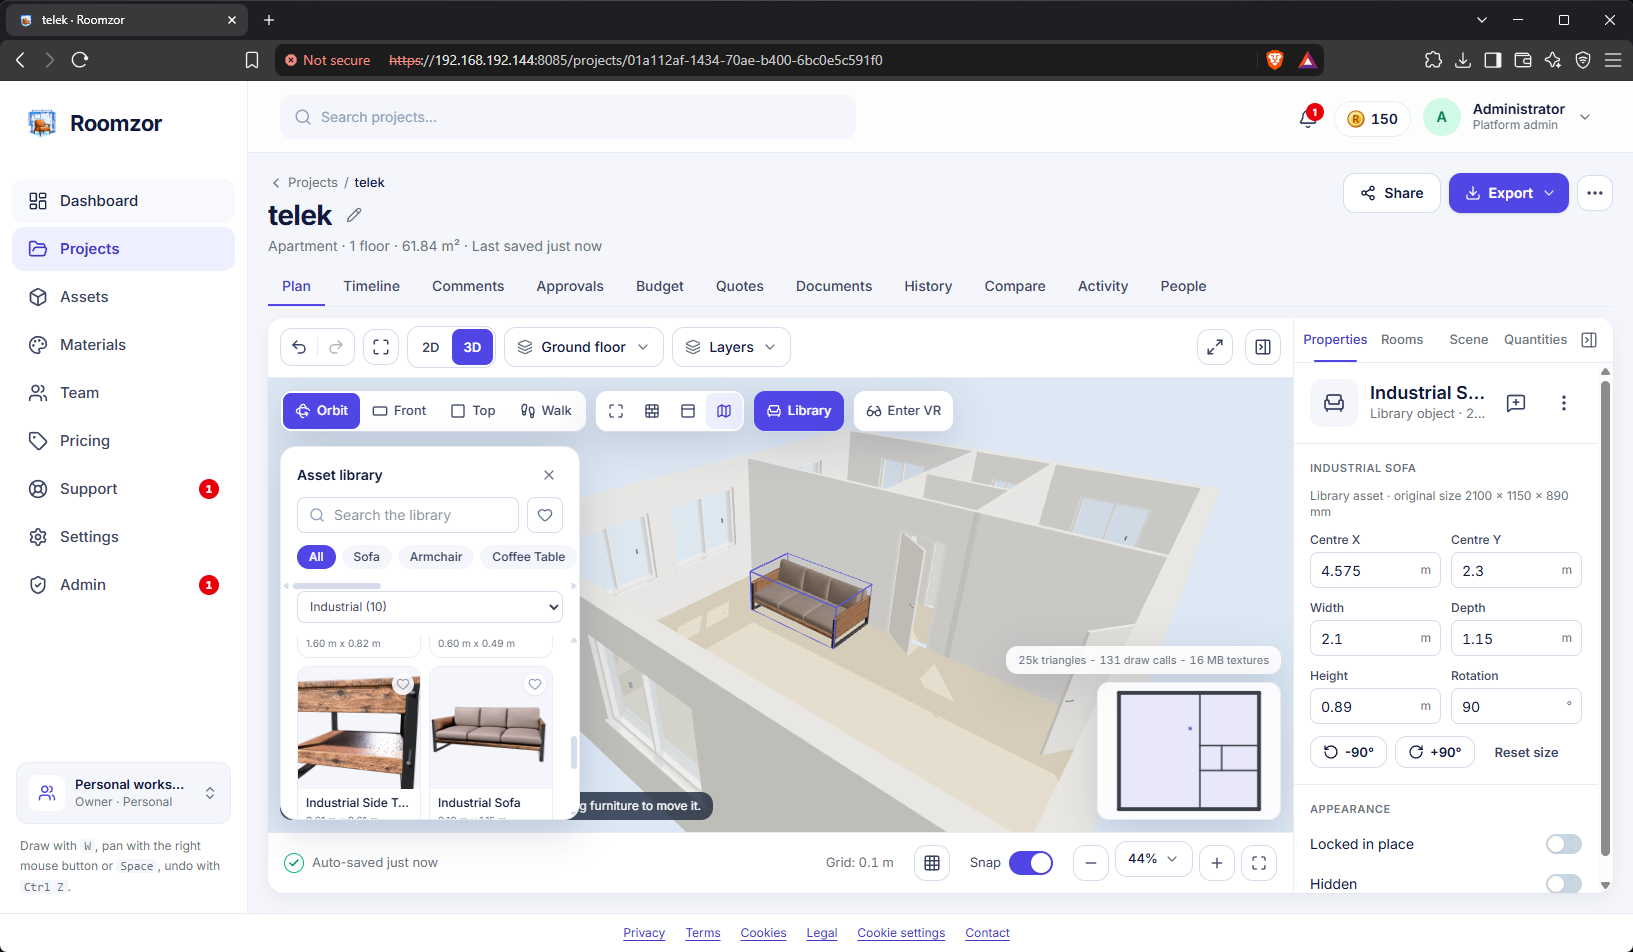Screen dimensions: 1633x952
Task: Open the 44% zoom level dropdown
Action: (1153, 859)
